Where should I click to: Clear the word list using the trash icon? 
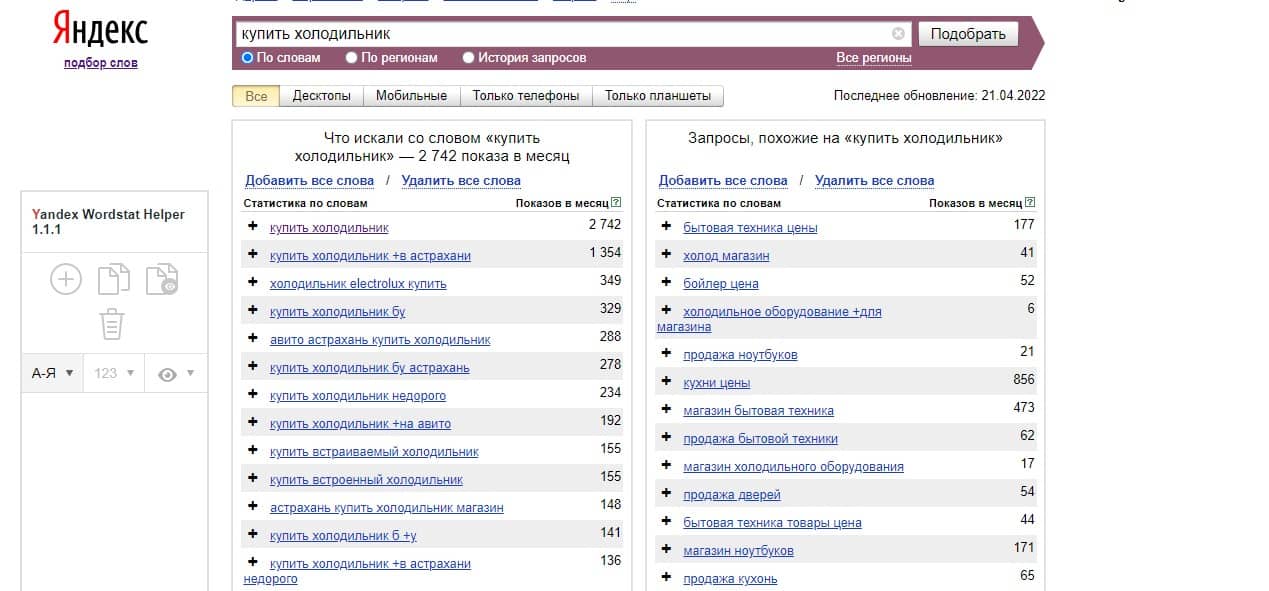tap(110, 324)
